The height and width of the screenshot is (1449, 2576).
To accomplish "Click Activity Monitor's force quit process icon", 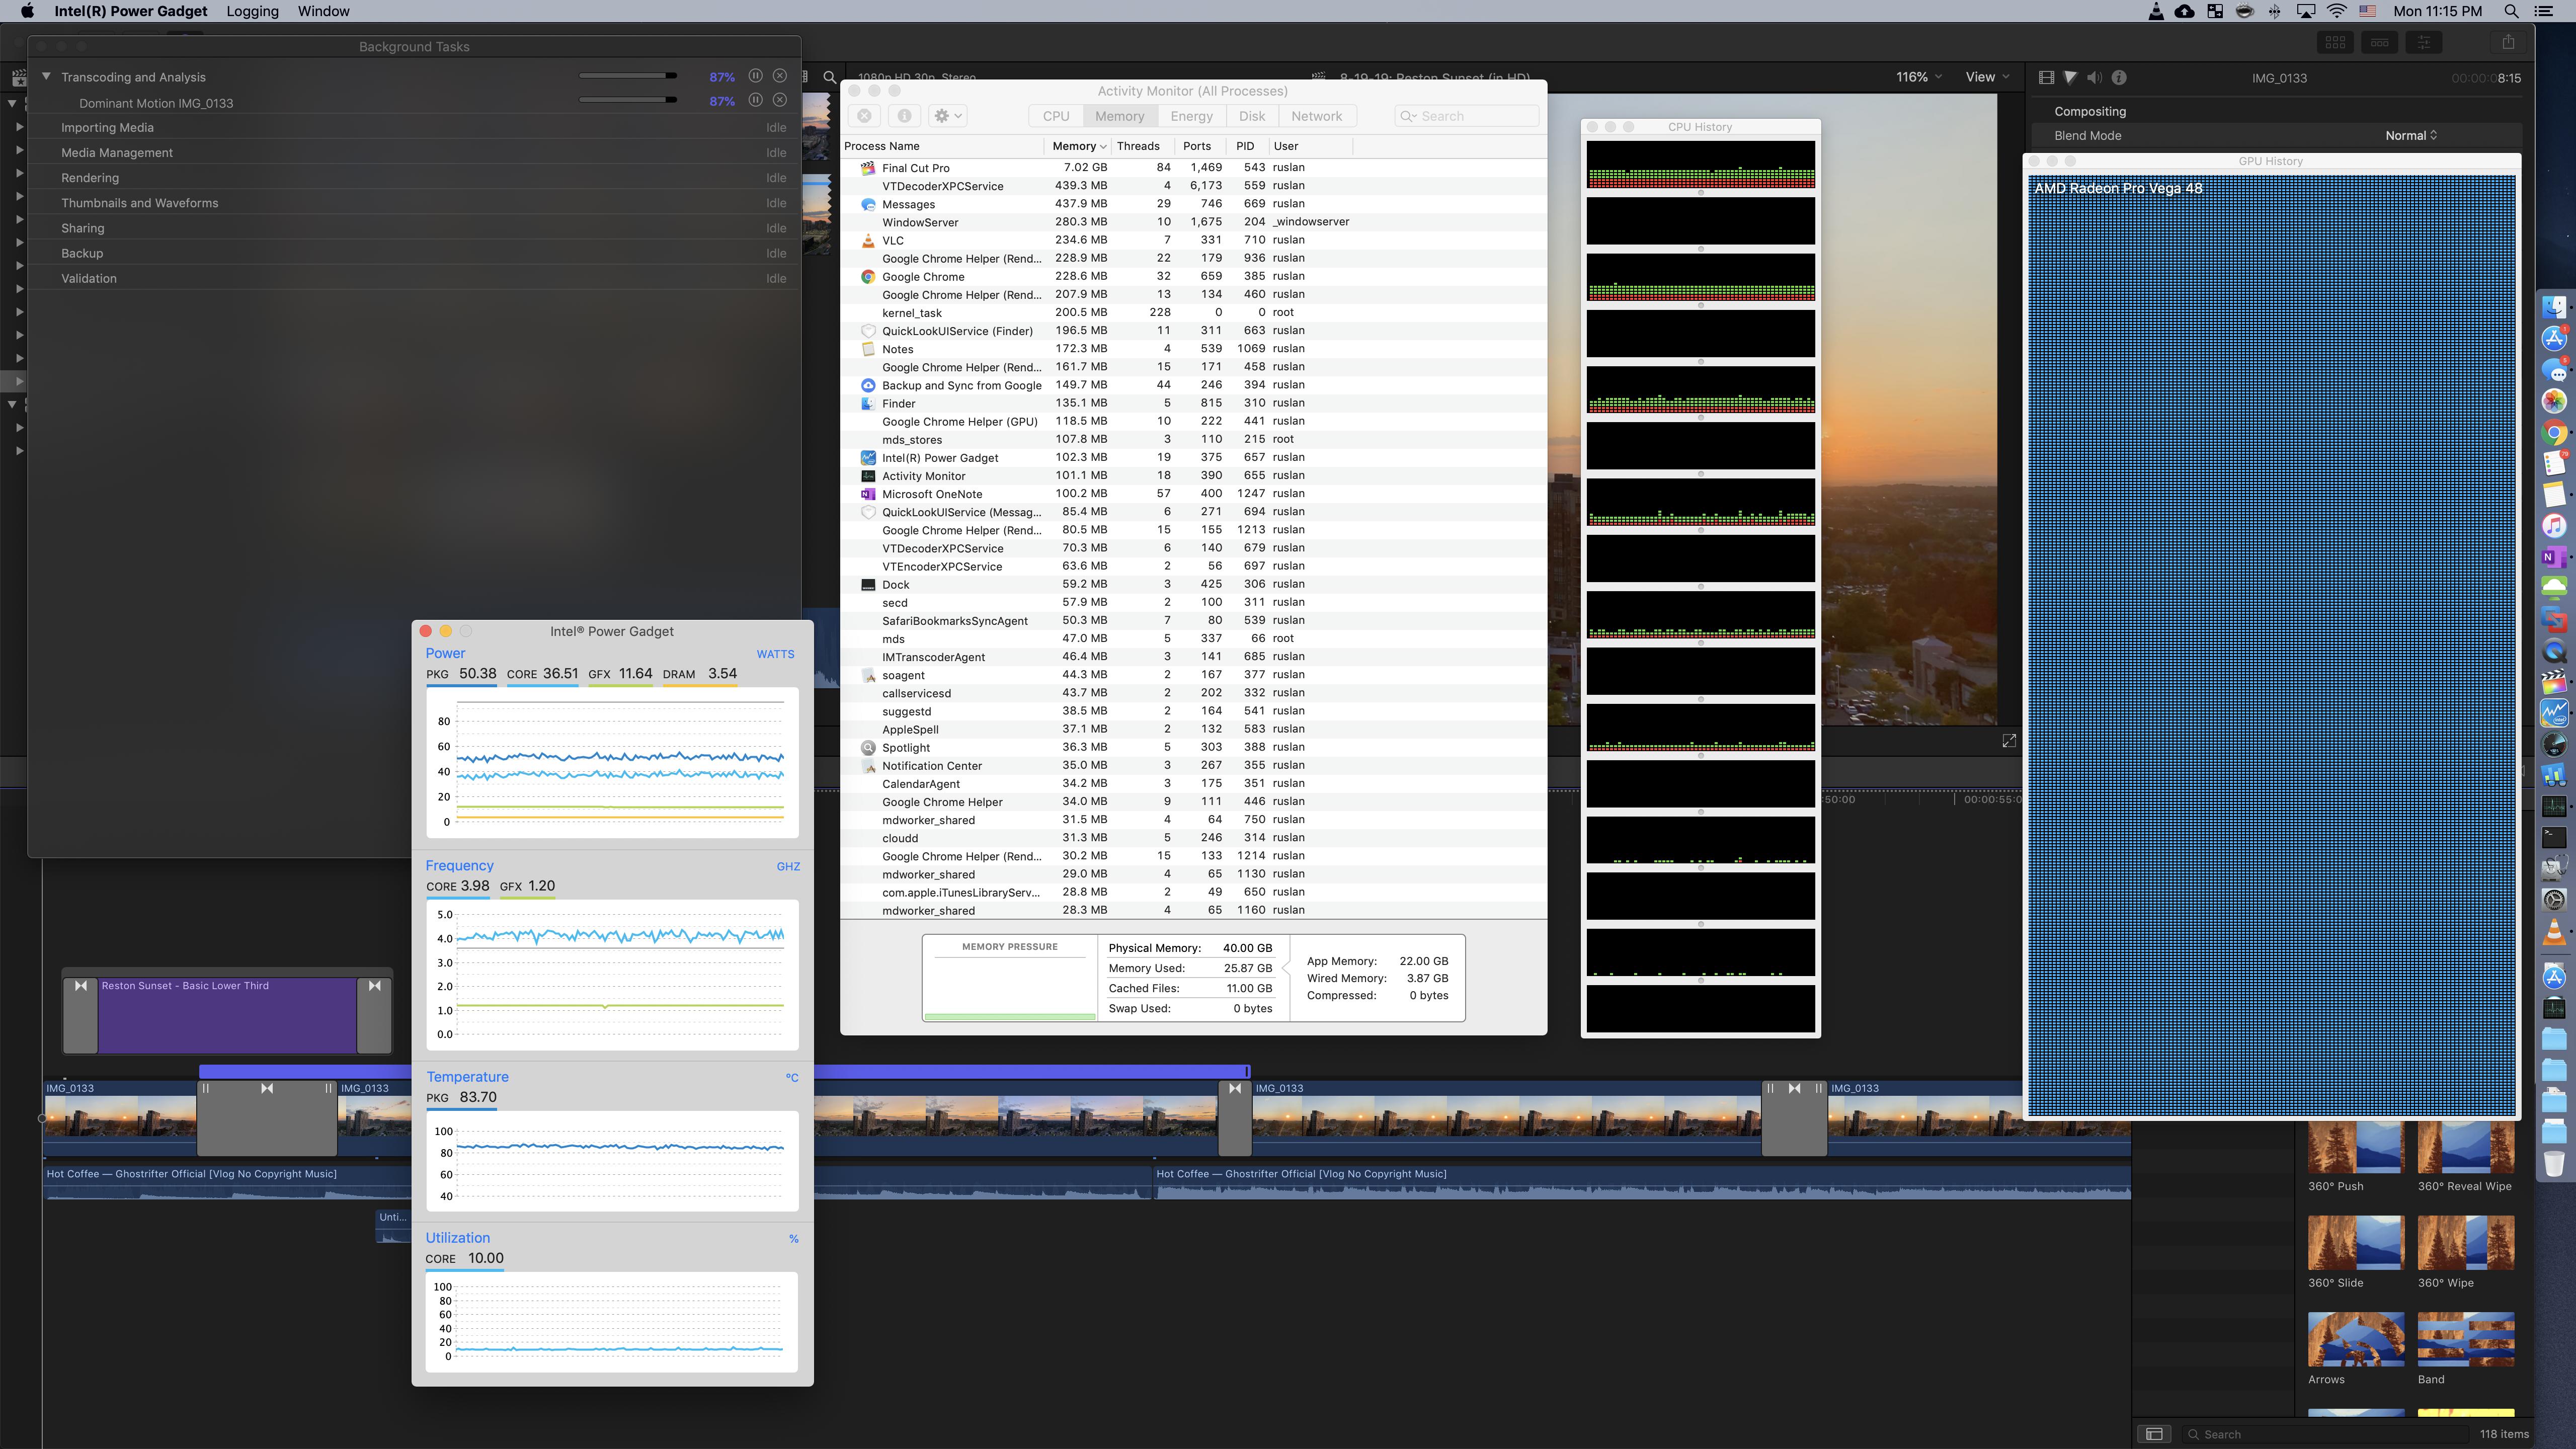I will tap(865, 116).
